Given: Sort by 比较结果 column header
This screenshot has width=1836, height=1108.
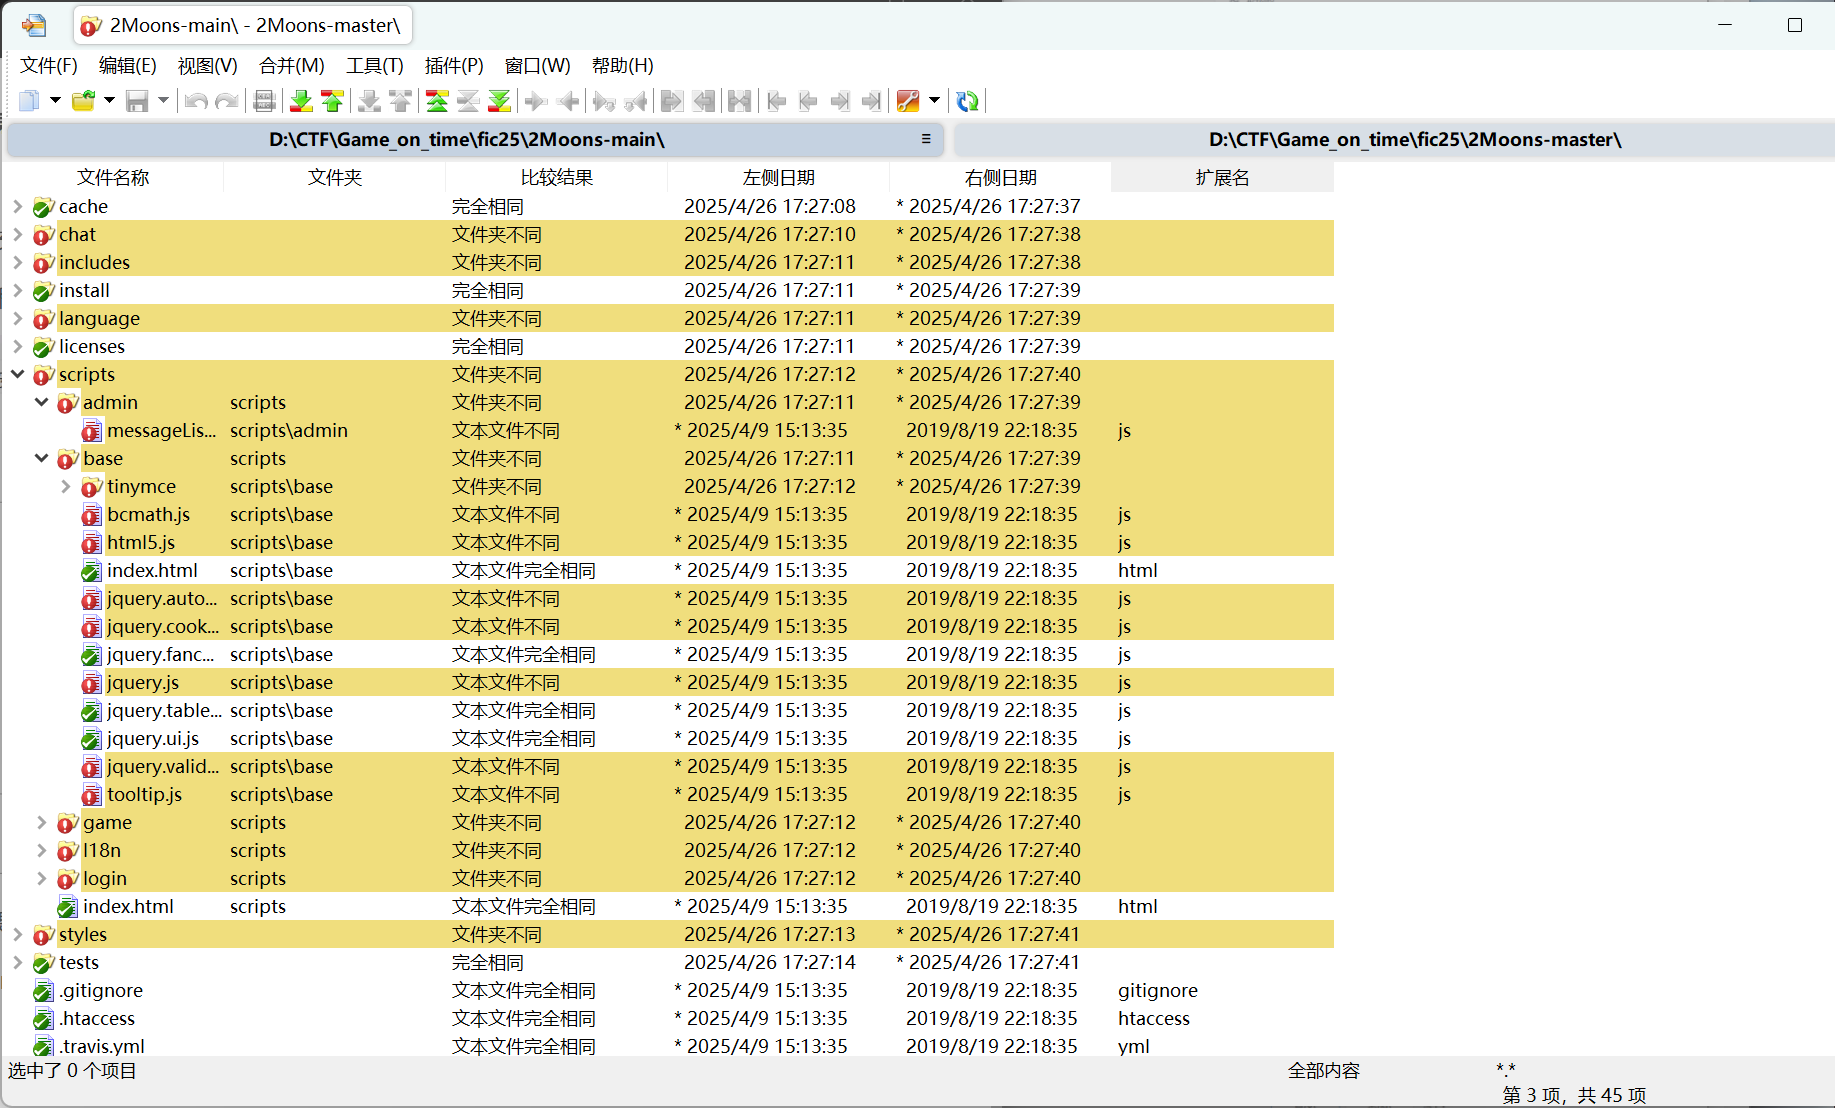Looking at the screenshot, I should [557, 178].
